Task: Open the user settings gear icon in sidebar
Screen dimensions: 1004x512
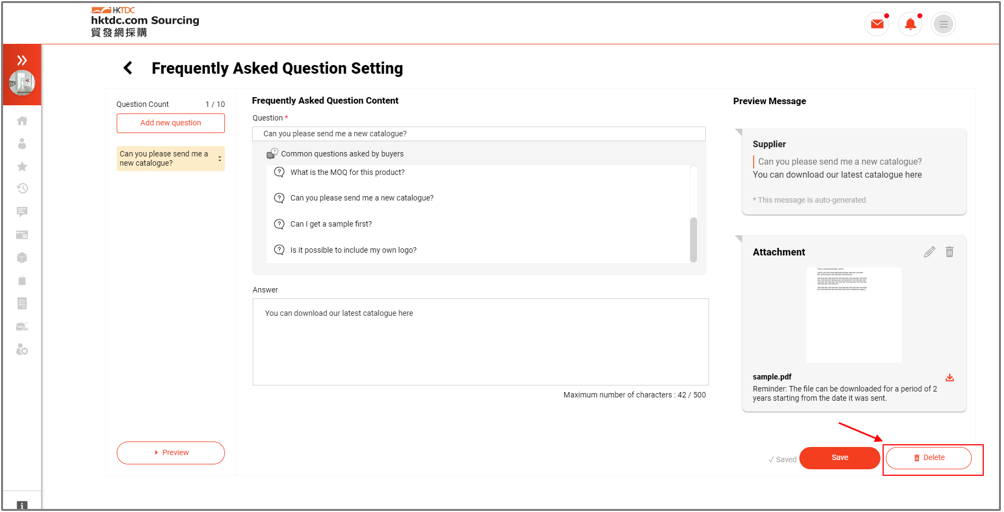Action: [22, 349]
